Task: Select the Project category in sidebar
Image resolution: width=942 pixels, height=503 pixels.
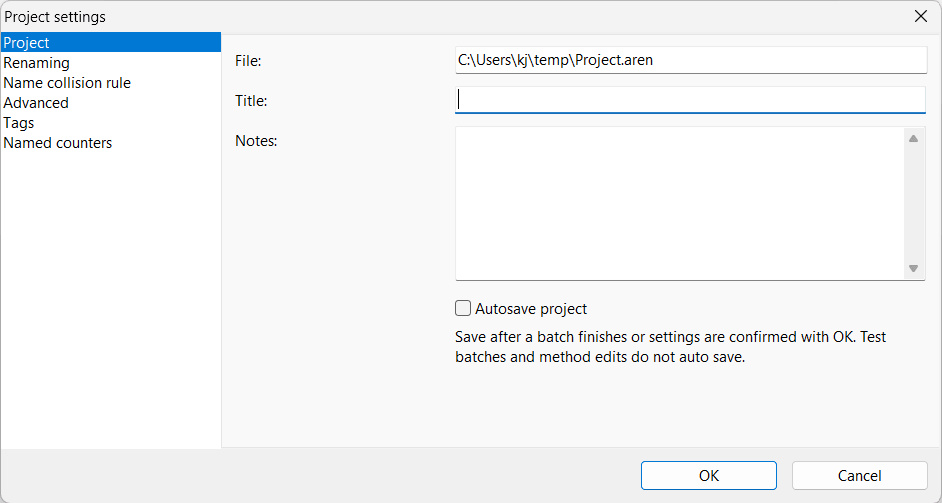Action: [111, 43]
